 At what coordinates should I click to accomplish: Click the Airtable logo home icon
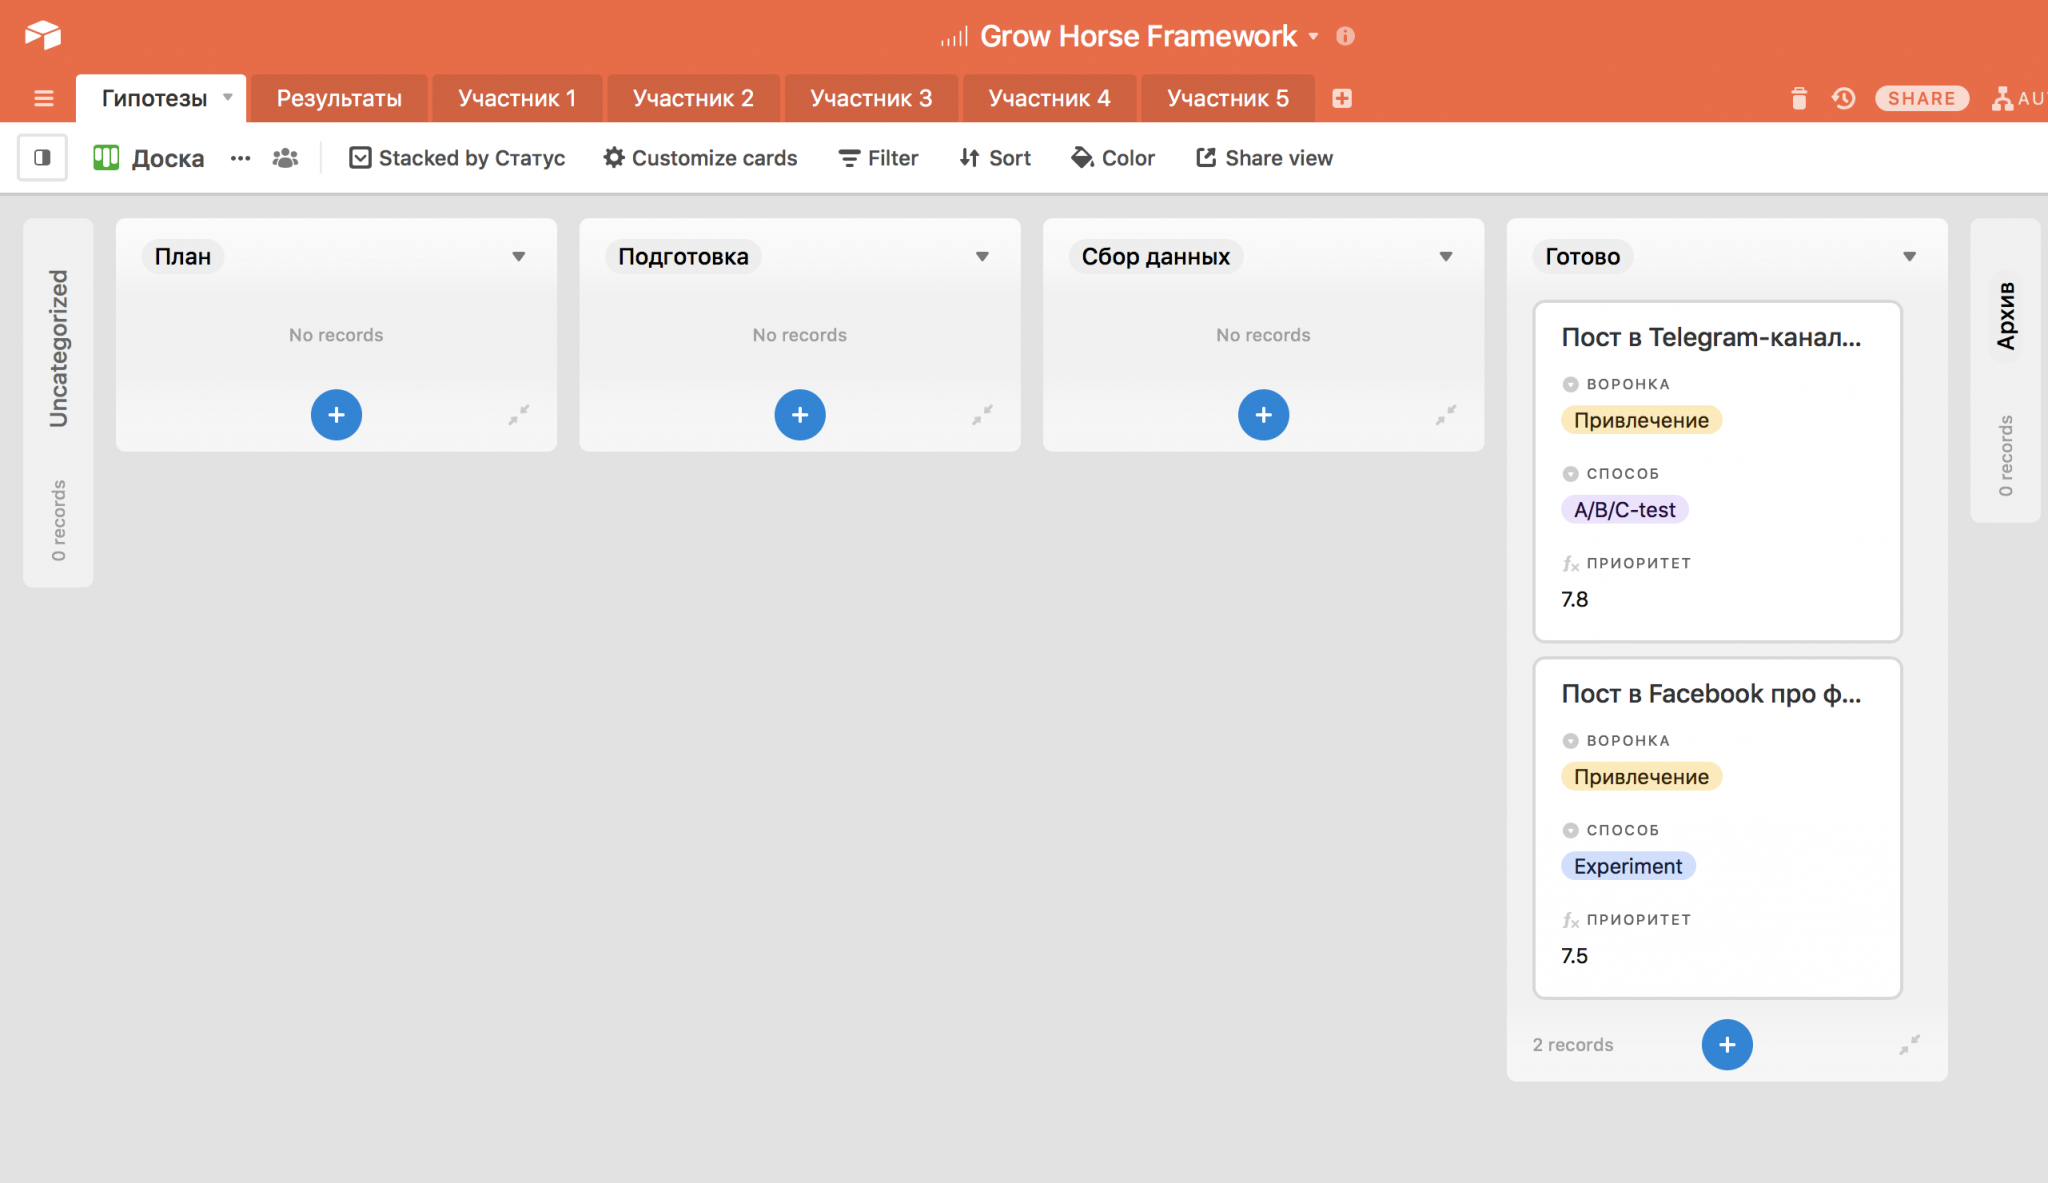(43, 35)
